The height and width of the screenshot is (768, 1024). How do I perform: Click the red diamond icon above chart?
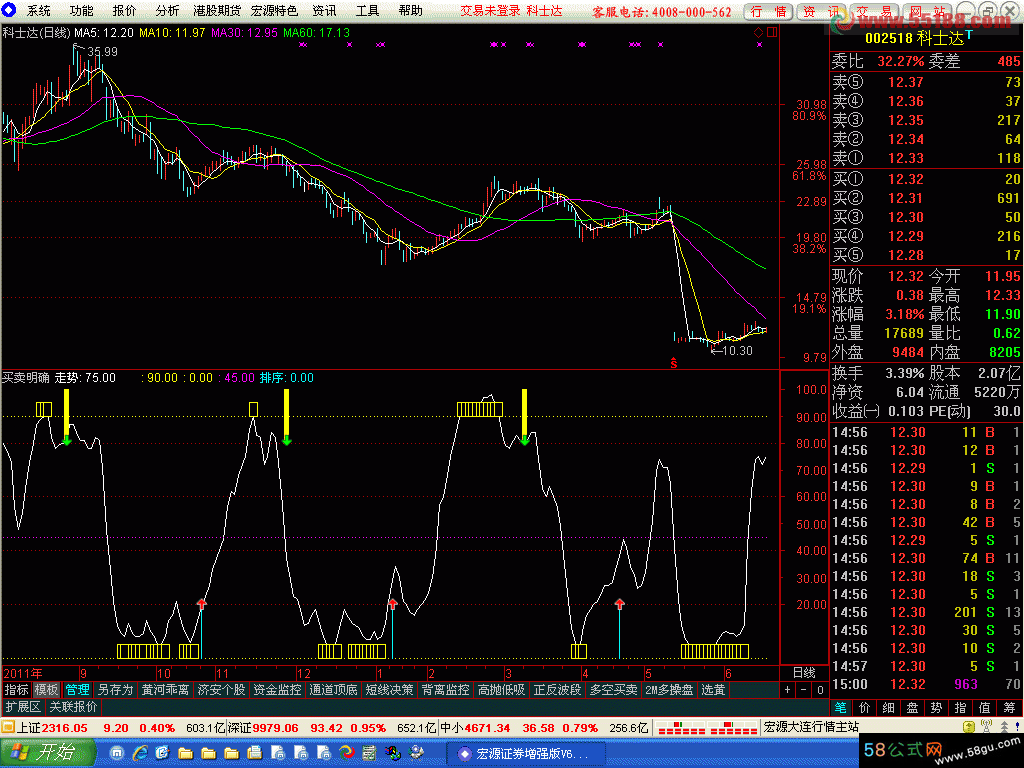pos(758,32)
